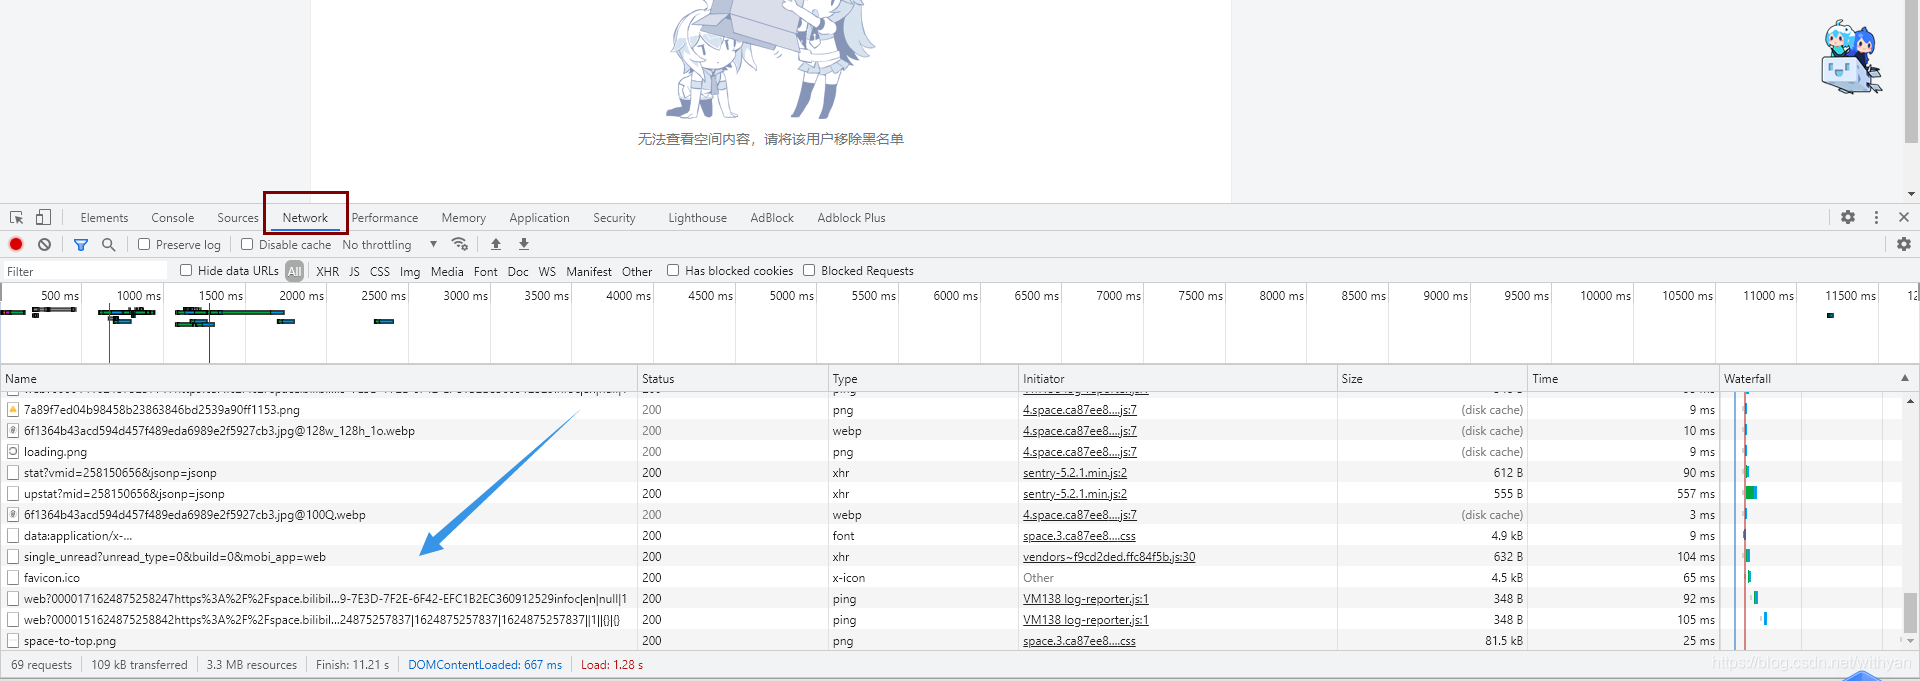Sort by Initiator column header
The image size is (1920, 681).
[x=1178, y=378]
